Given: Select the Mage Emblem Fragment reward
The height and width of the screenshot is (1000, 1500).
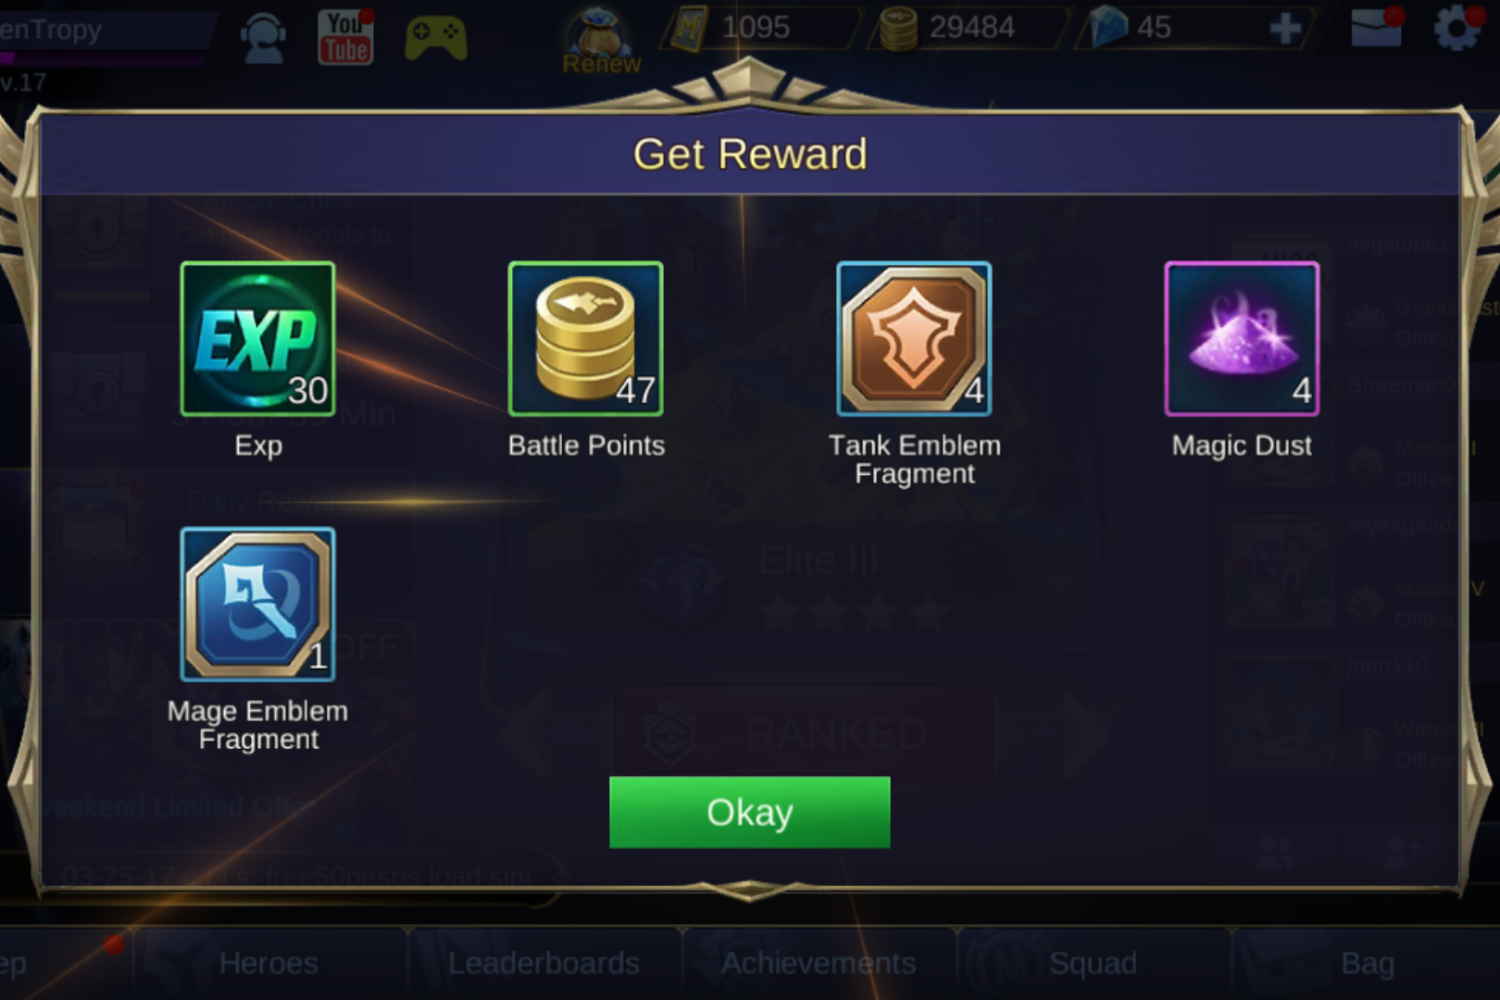Looking at the screenshot, I should (258, 605).
